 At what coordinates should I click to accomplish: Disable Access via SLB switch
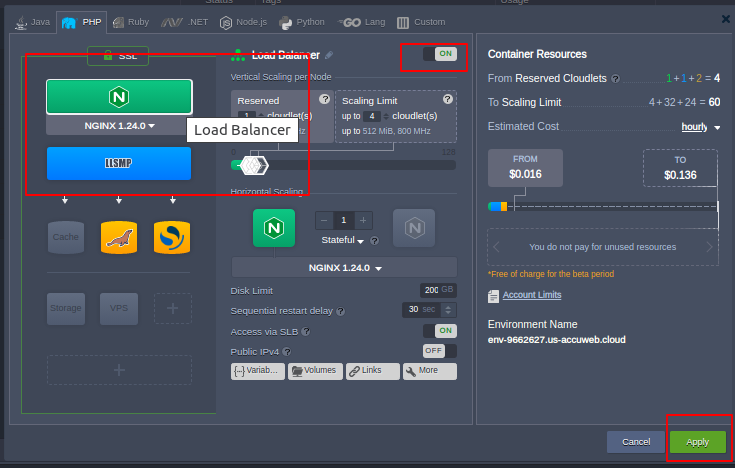pos(440,331)
